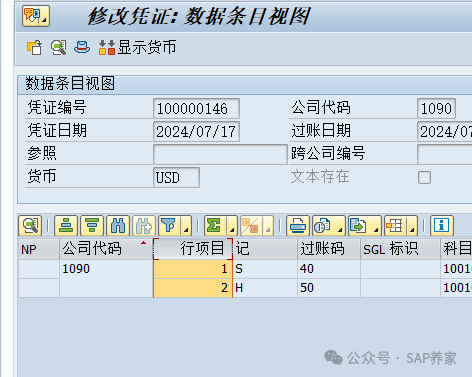The height and width of the screenshot is (377, 472).
Task: Click the 凭证日期 field showing 2024/07/17
Action: pyautogui.click(x=196, y=131)
